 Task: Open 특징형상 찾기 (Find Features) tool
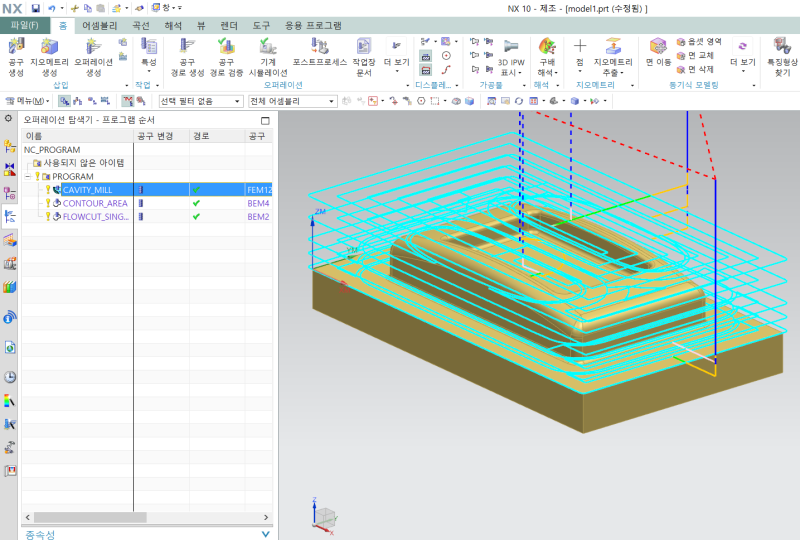(x=783, y=52)
